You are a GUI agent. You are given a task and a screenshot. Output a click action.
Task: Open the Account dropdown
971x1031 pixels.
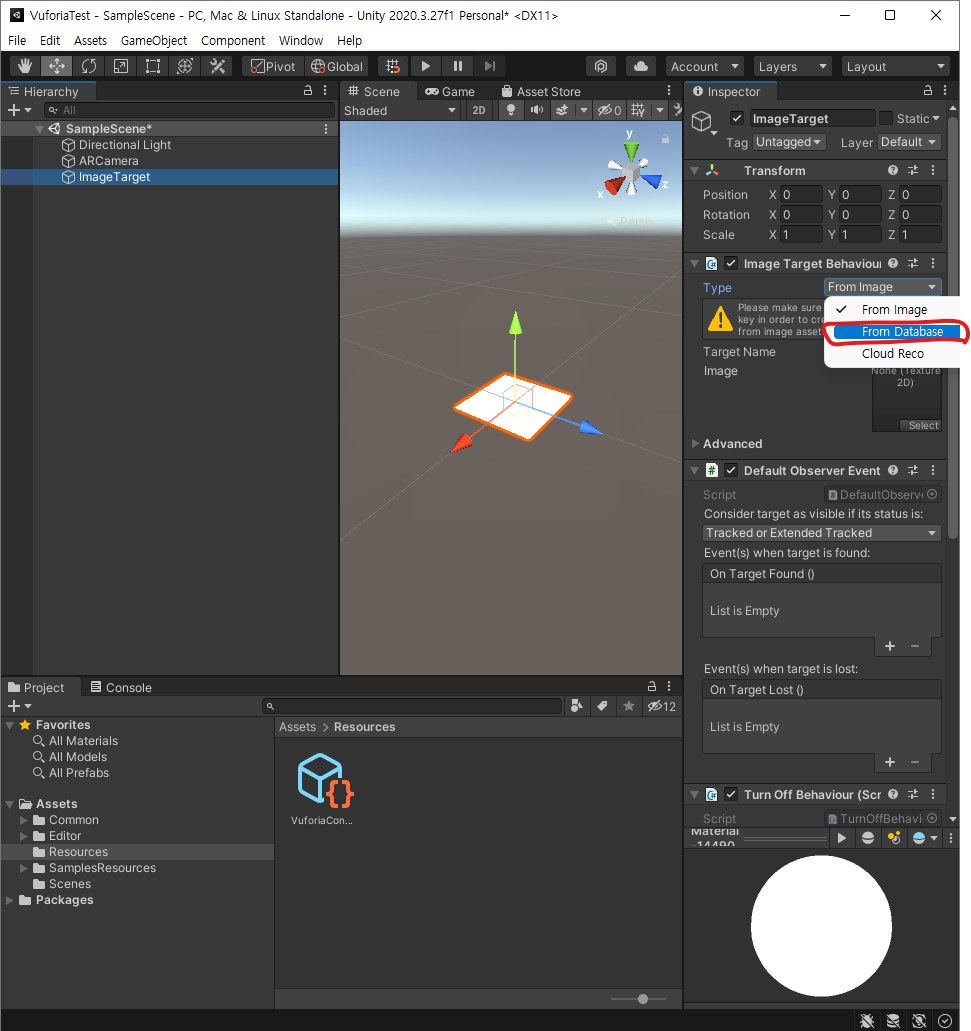click(704, 66)
